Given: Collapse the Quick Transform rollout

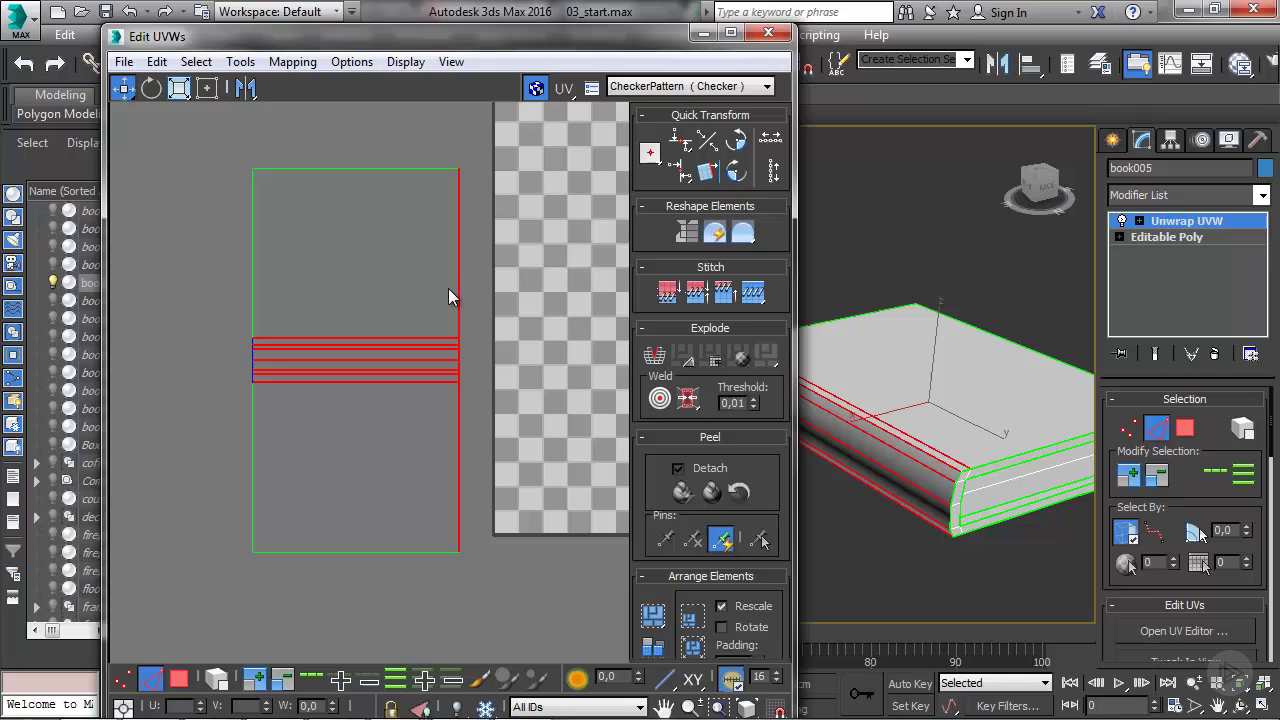Looking at the screenshot, I should tap(642, 115).
